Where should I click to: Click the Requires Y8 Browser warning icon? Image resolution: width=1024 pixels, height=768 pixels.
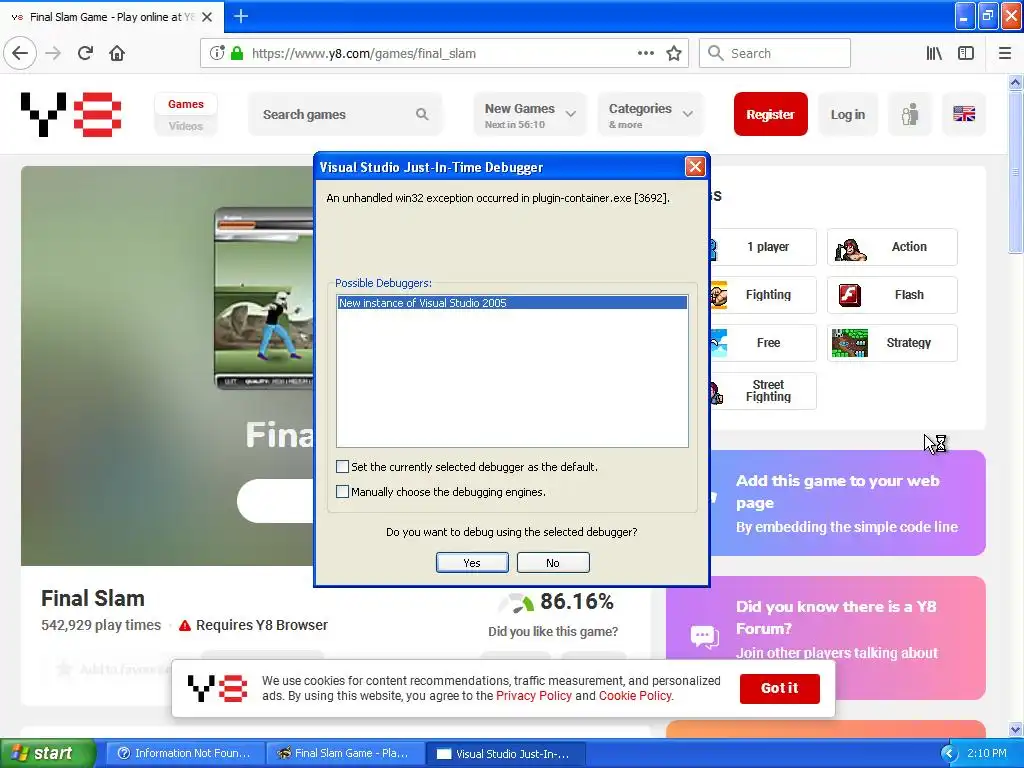click(x=185, y=626)
